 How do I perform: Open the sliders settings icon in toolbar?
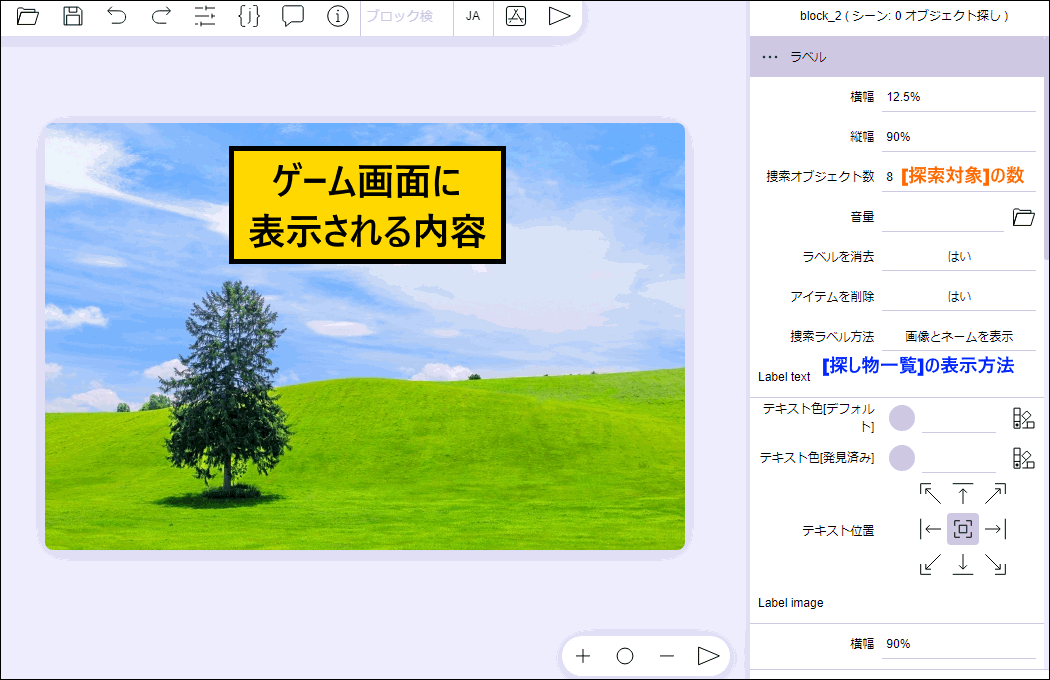[205, 16]
